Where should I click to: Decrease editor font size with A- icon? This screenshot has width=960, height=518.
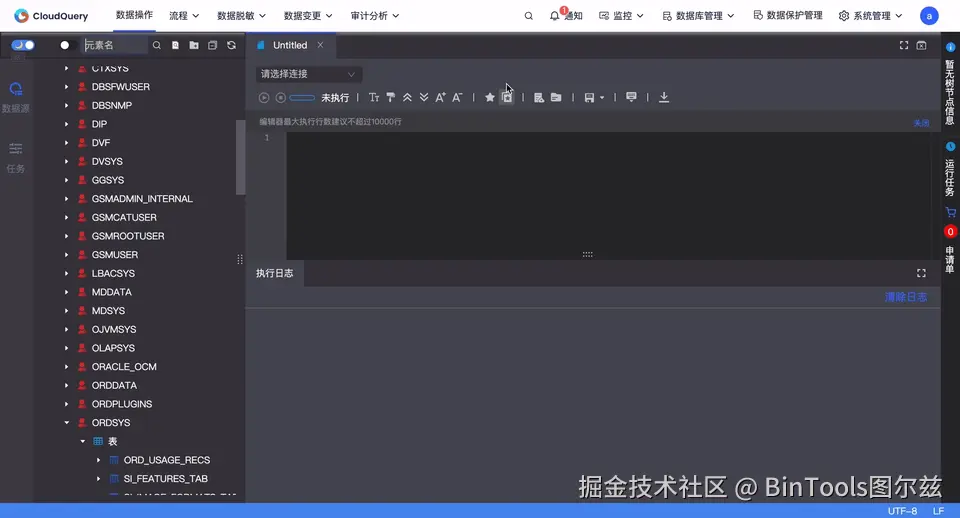point(457,97)
